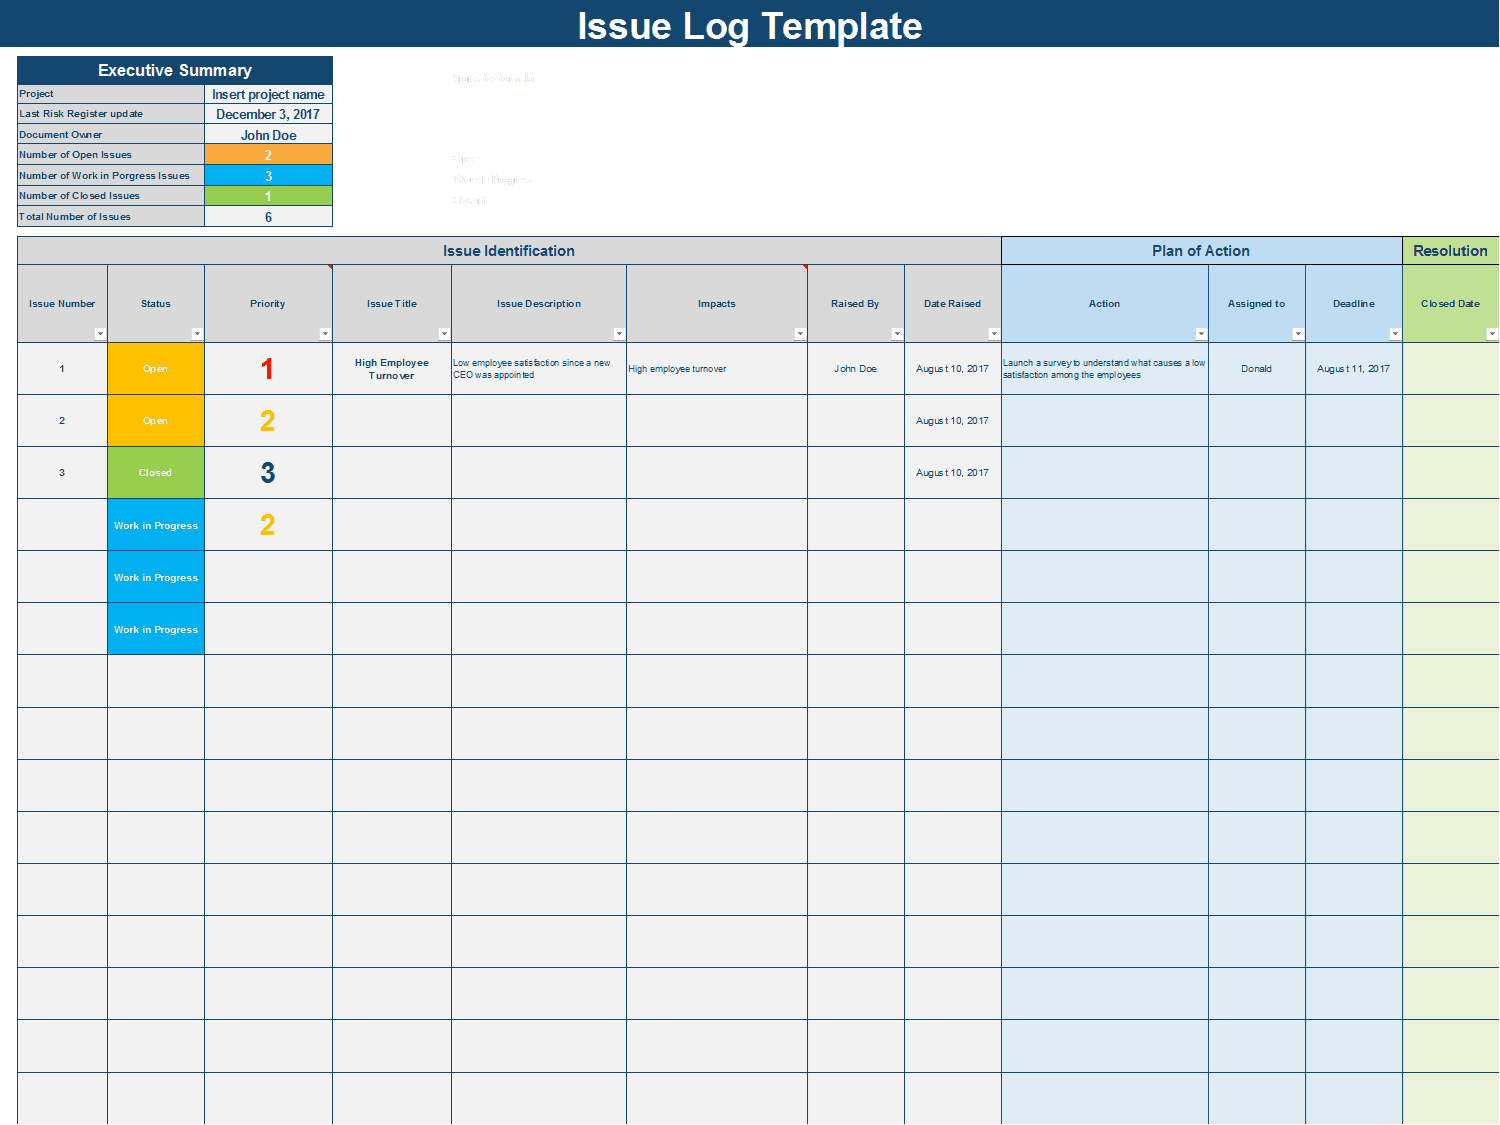The width and height of the screenshot is (1500, 1125).
Task: Select the High Employee Turnover title cell
Action: point(392,369)
